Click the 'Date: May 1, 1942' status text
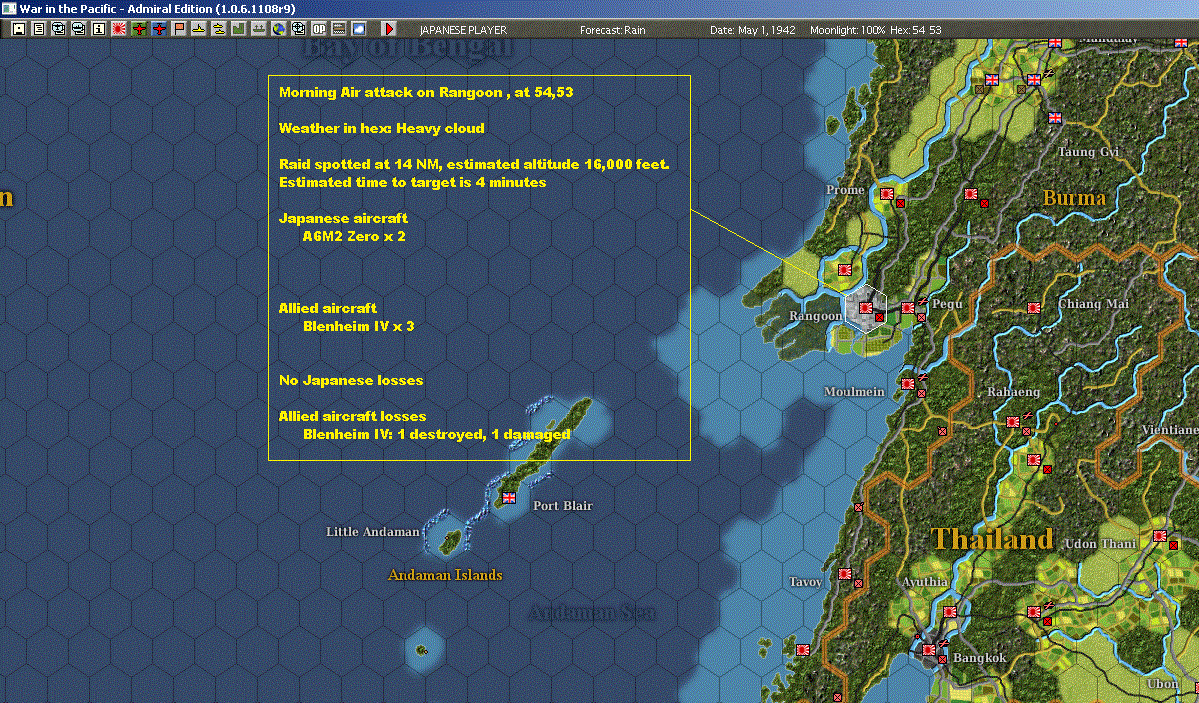This screenshot has height=703, width=1199. (x=752, y=30)
